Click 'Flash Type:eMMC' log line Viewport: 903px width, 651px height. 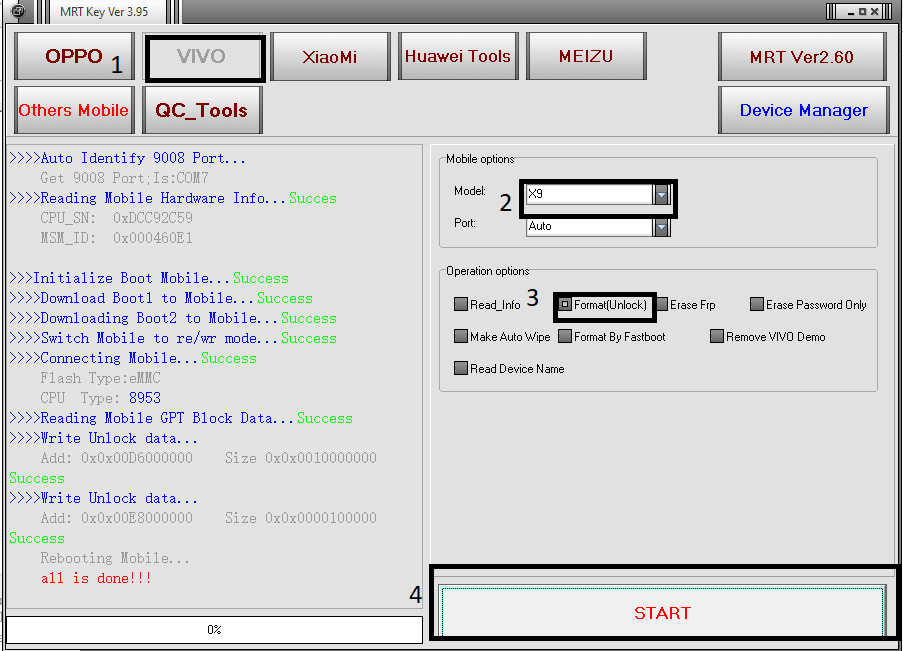100,379
